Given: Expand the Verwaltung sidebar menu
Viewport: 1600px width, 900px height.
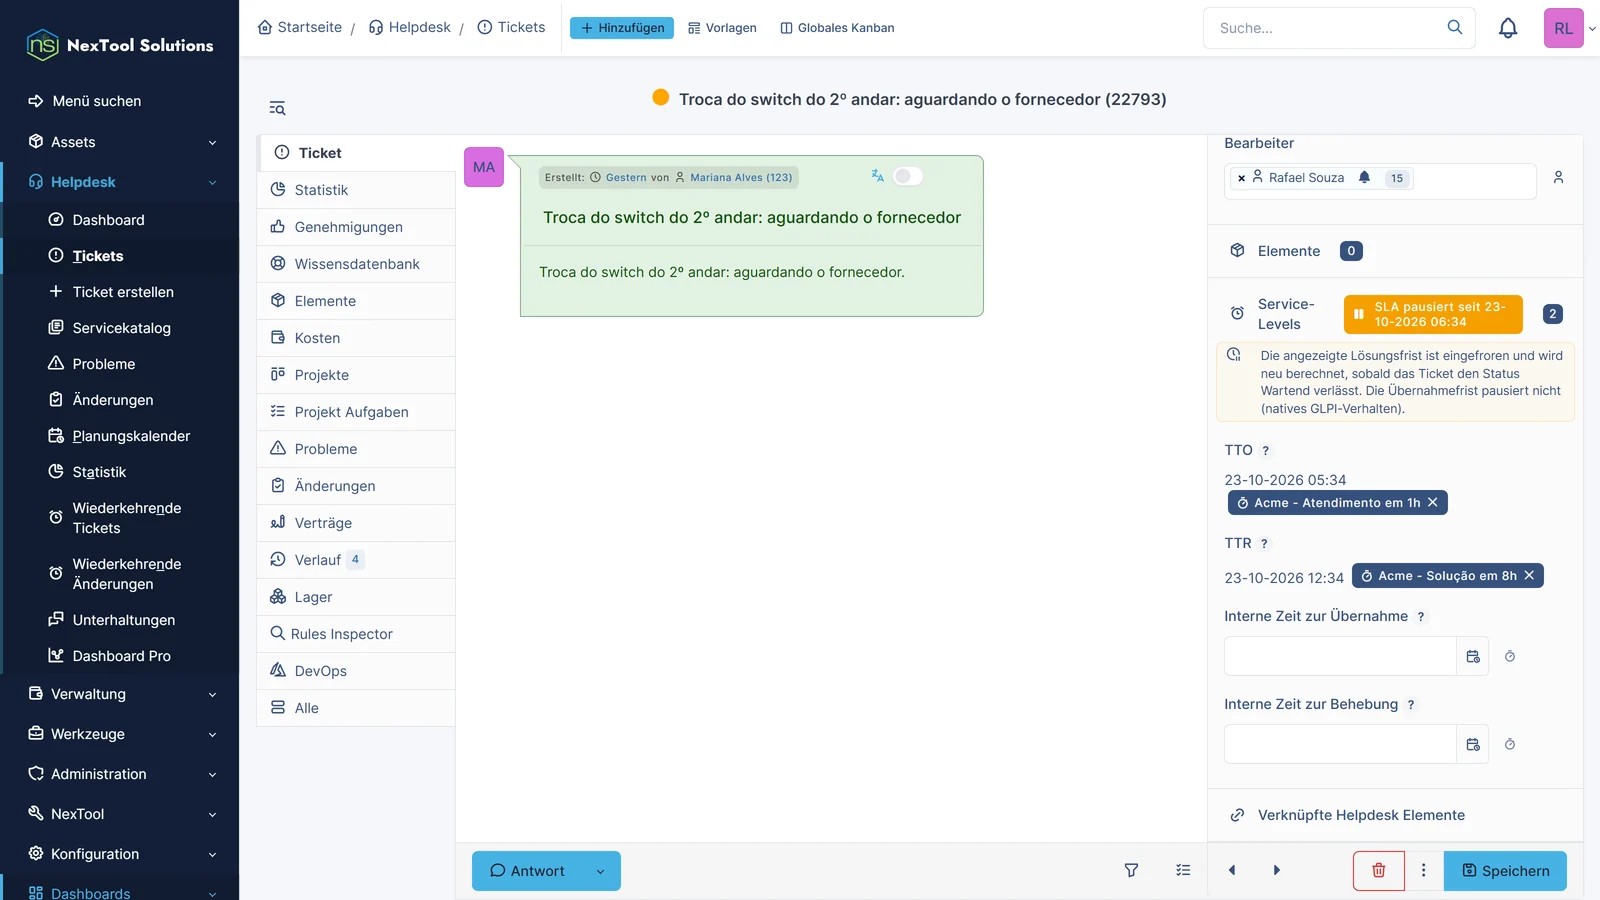Looking at the screenshot, I should click(120, 694).
